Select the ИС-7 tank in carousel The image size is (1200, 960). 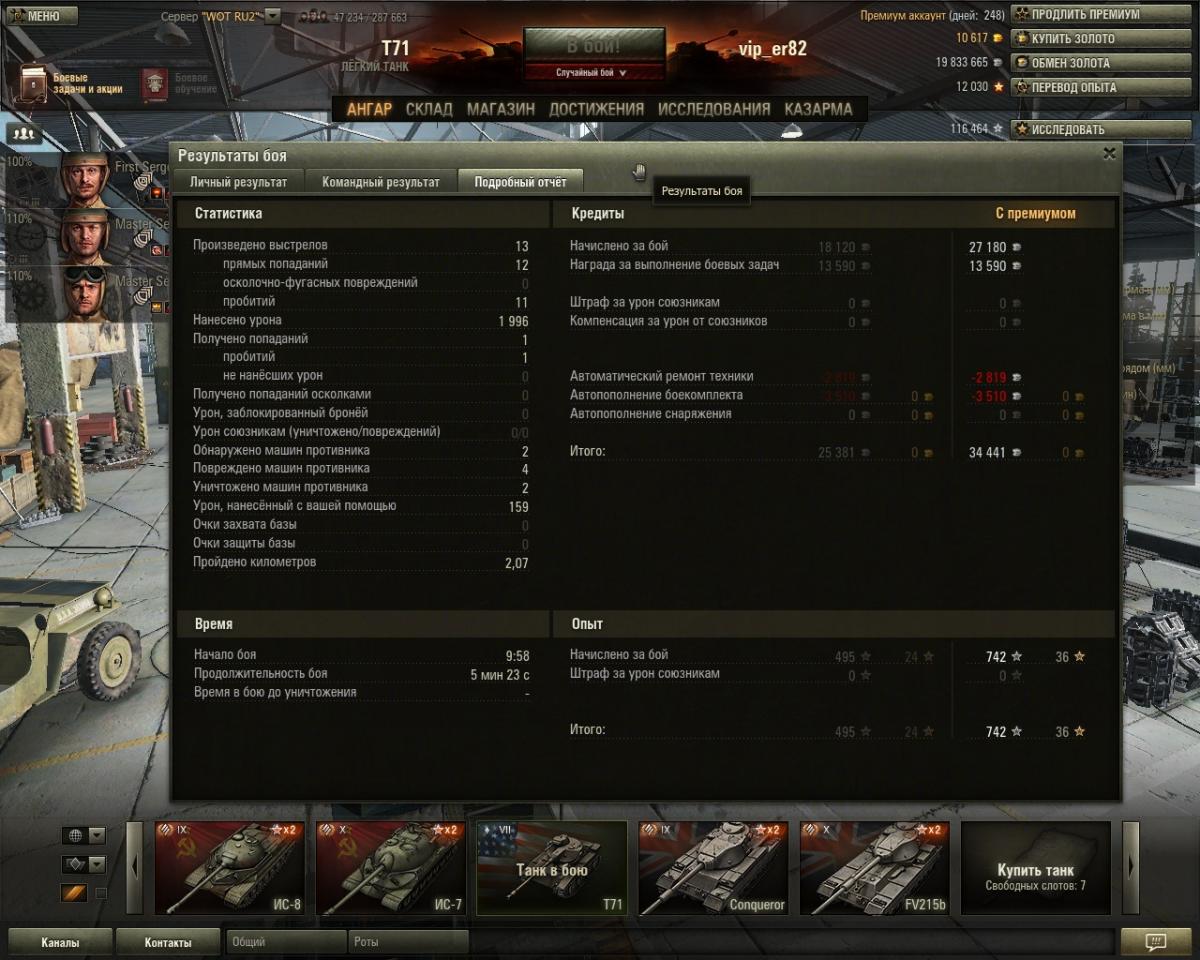pyautogui.click(x=391, y=868)
